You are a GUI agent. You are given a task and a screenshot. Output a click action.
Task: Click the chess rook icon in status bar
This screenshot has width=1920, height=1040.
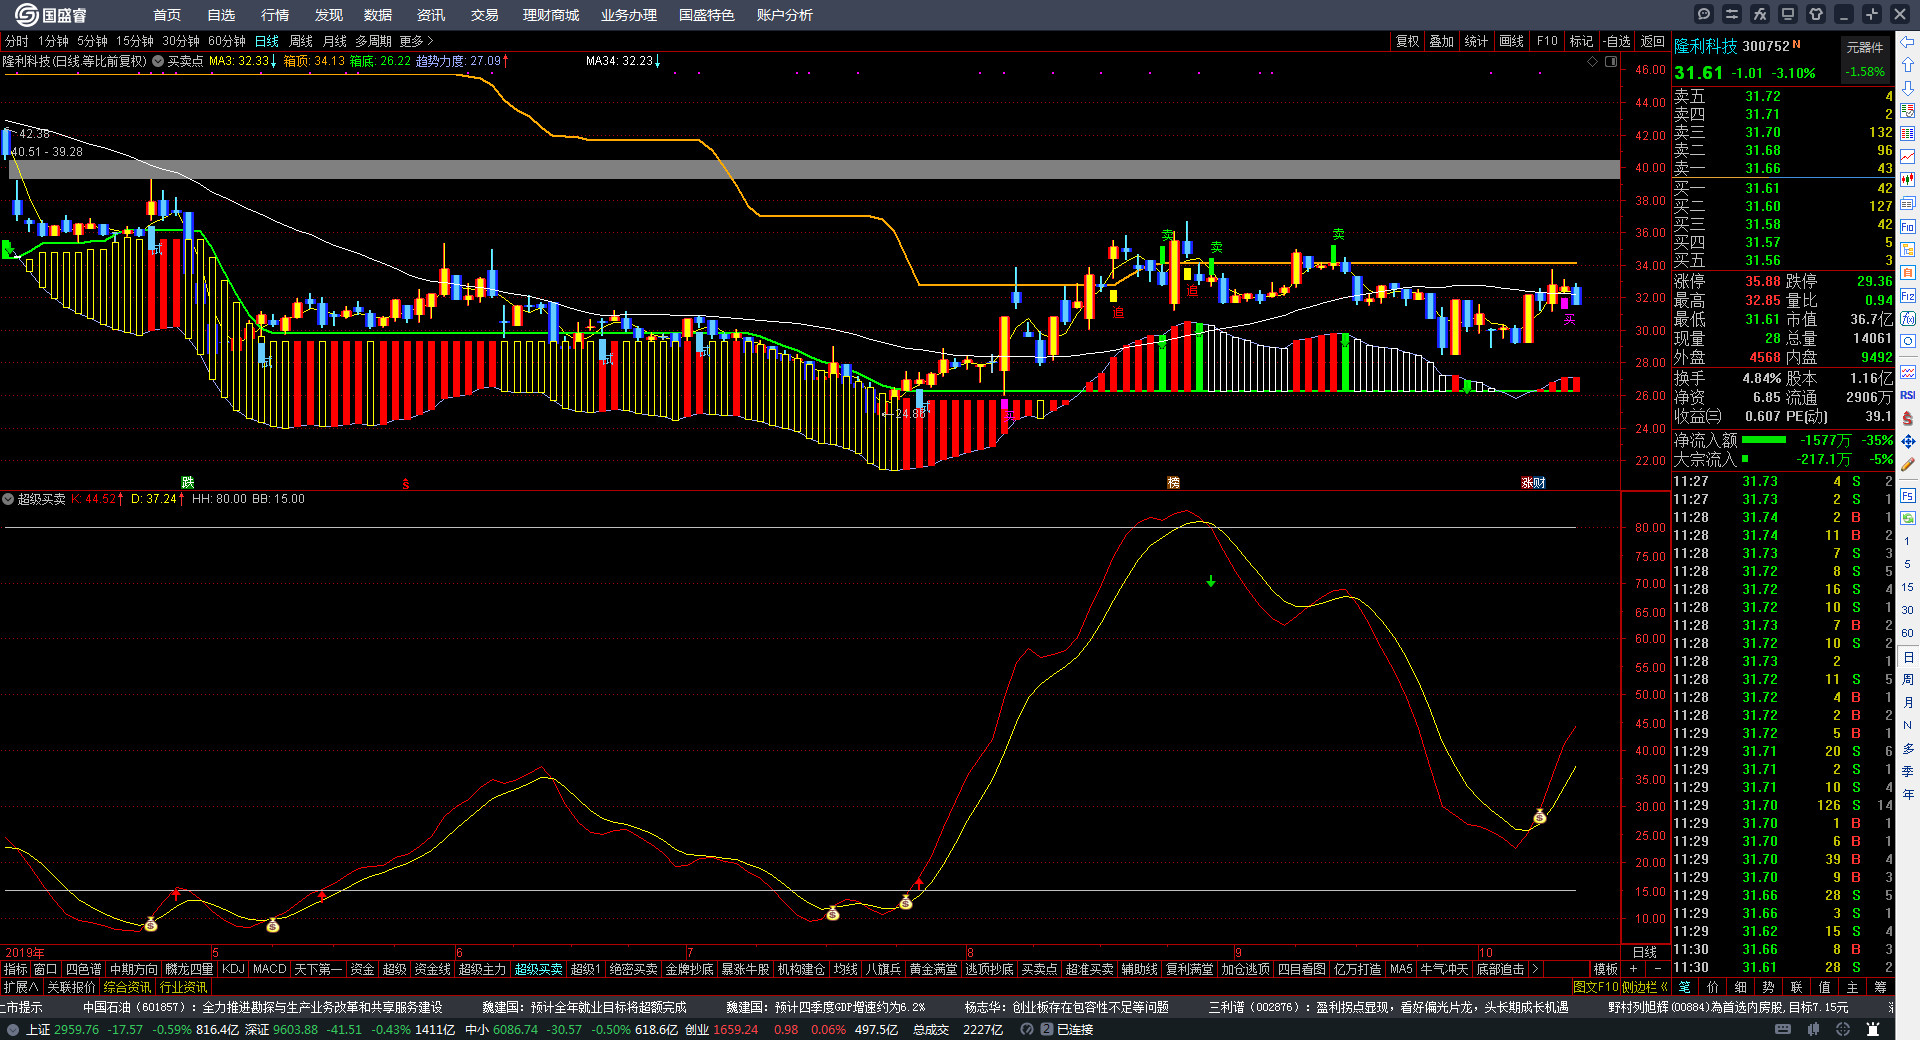click(x=1873, y=1029)
